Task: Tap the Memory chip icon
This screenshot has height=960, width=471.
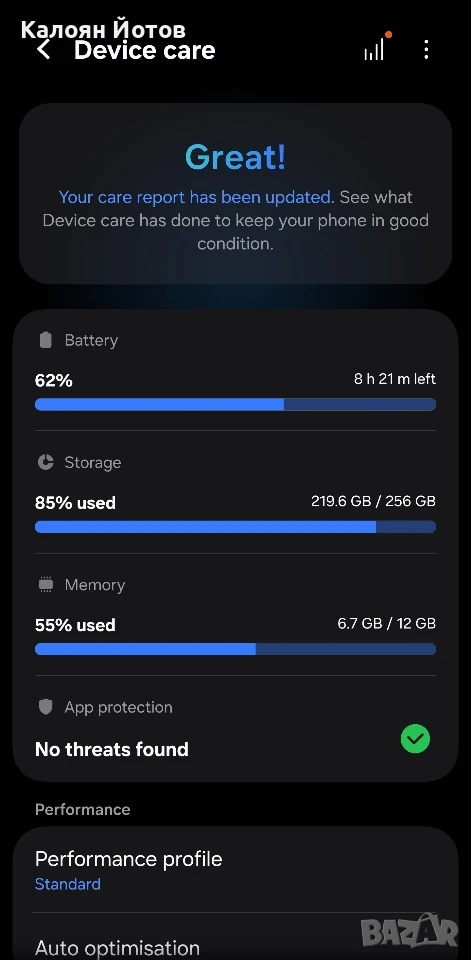Action: pos(45,585)
